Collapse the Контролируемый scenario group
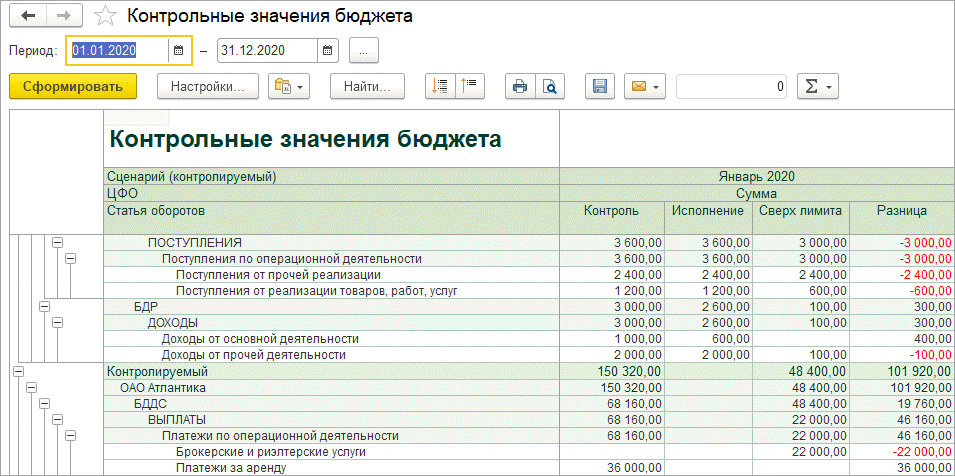The image size is (955, 476). 18,371
